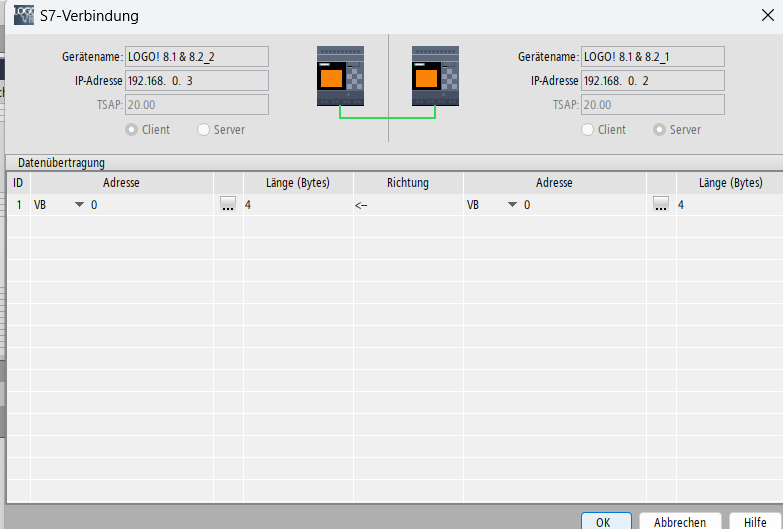This screenshot has height=529, width=783.
Task: Click the Gerätename field LOGO! 8.1 & 8.2_1
Action: [x=653, y=56]
